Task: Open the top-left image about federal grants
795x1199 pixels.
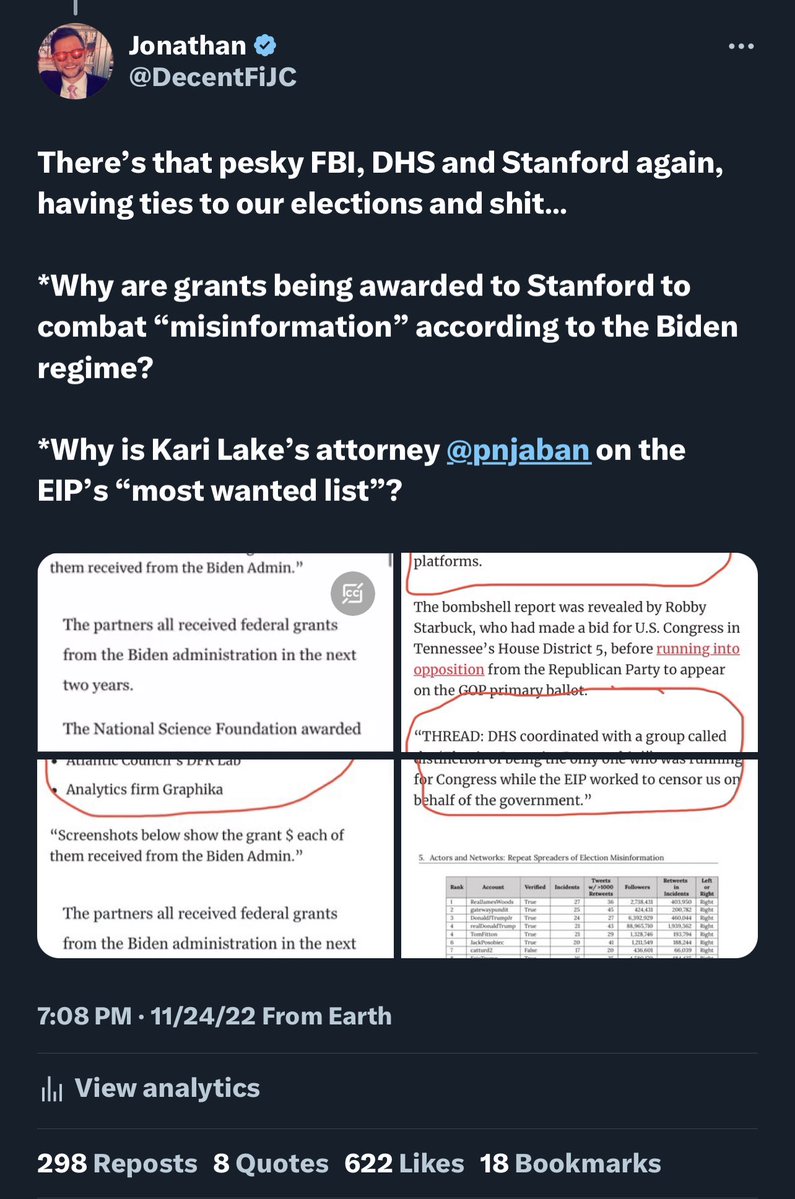Action: click(216, 652)
